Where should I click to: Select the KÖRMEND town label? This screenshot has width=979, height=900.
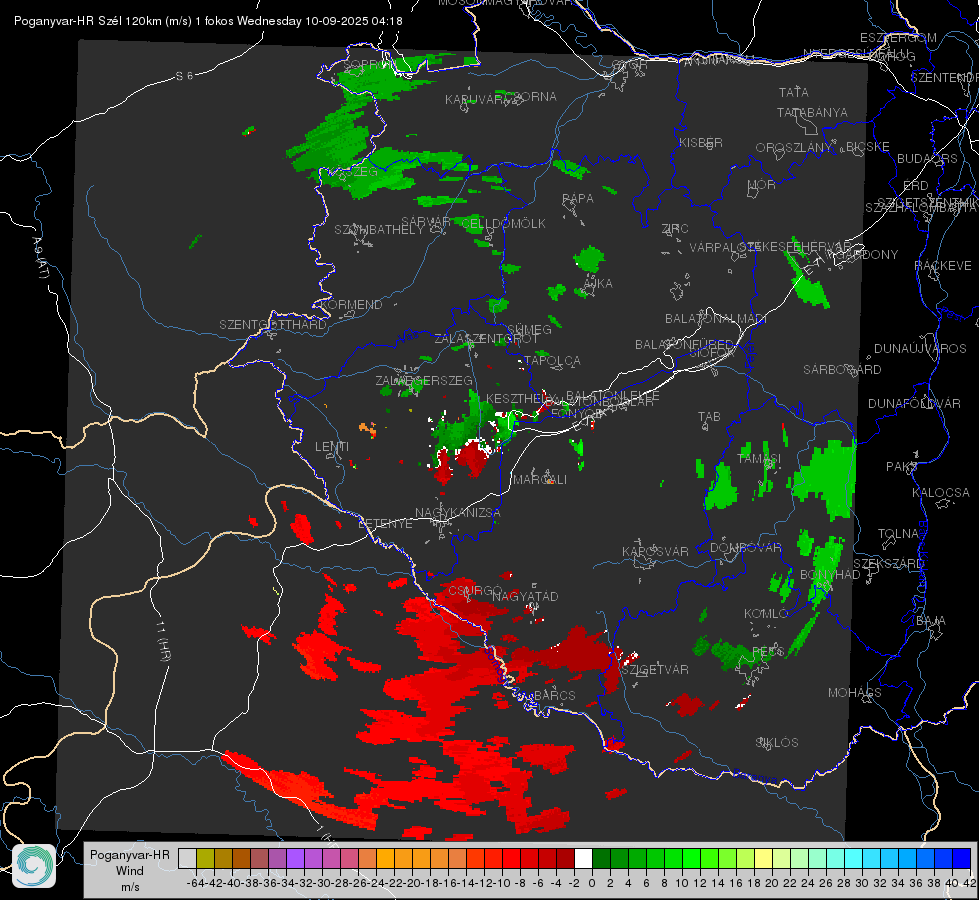pyautogui.click(x=351, y=305)
